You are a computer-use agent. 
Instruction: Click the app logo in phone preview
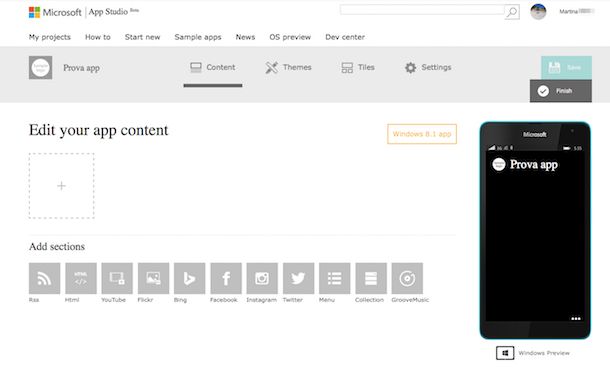(x=499, y=164)
